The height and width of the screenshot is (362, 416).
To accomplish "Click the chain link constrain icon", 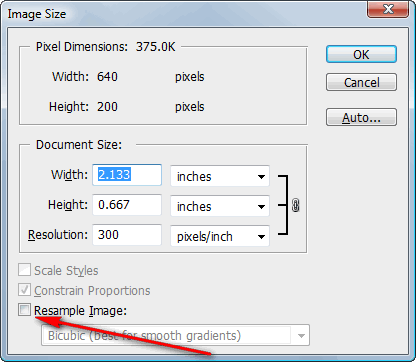I will pos(296,205).
